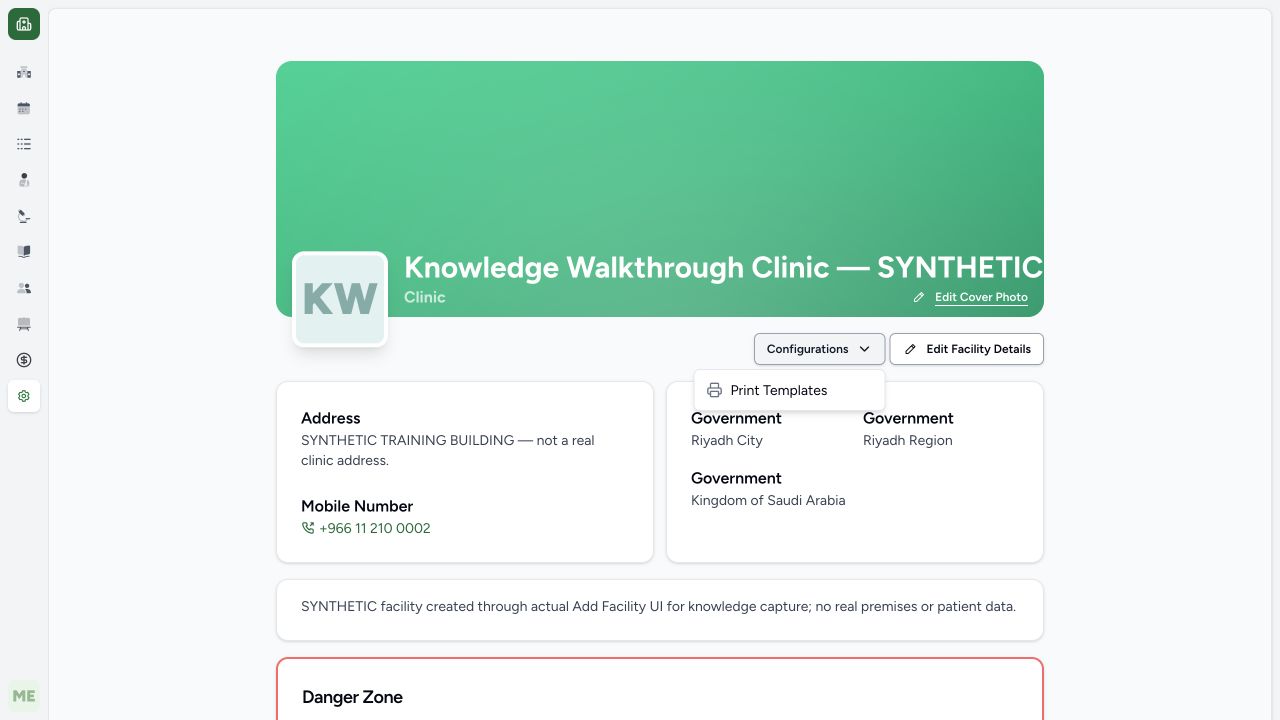
Task: Click the Riyadh Region value
Action: [908, 440]
